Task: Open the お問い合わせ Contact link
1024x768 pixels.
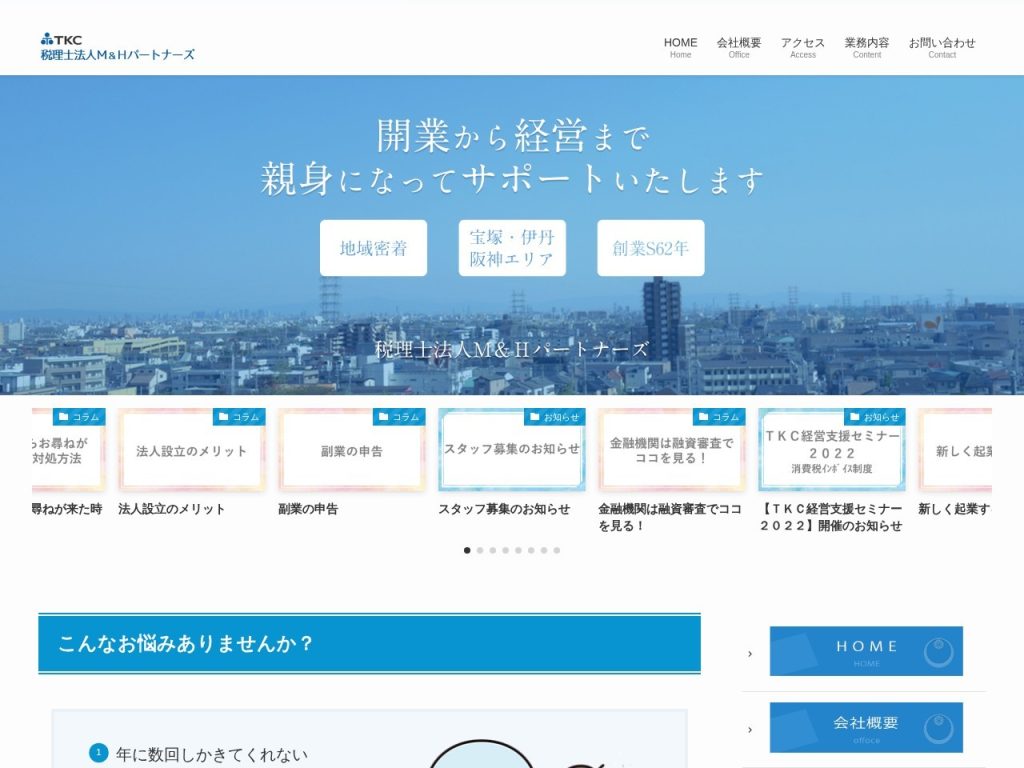Action: tap(942, 48)
